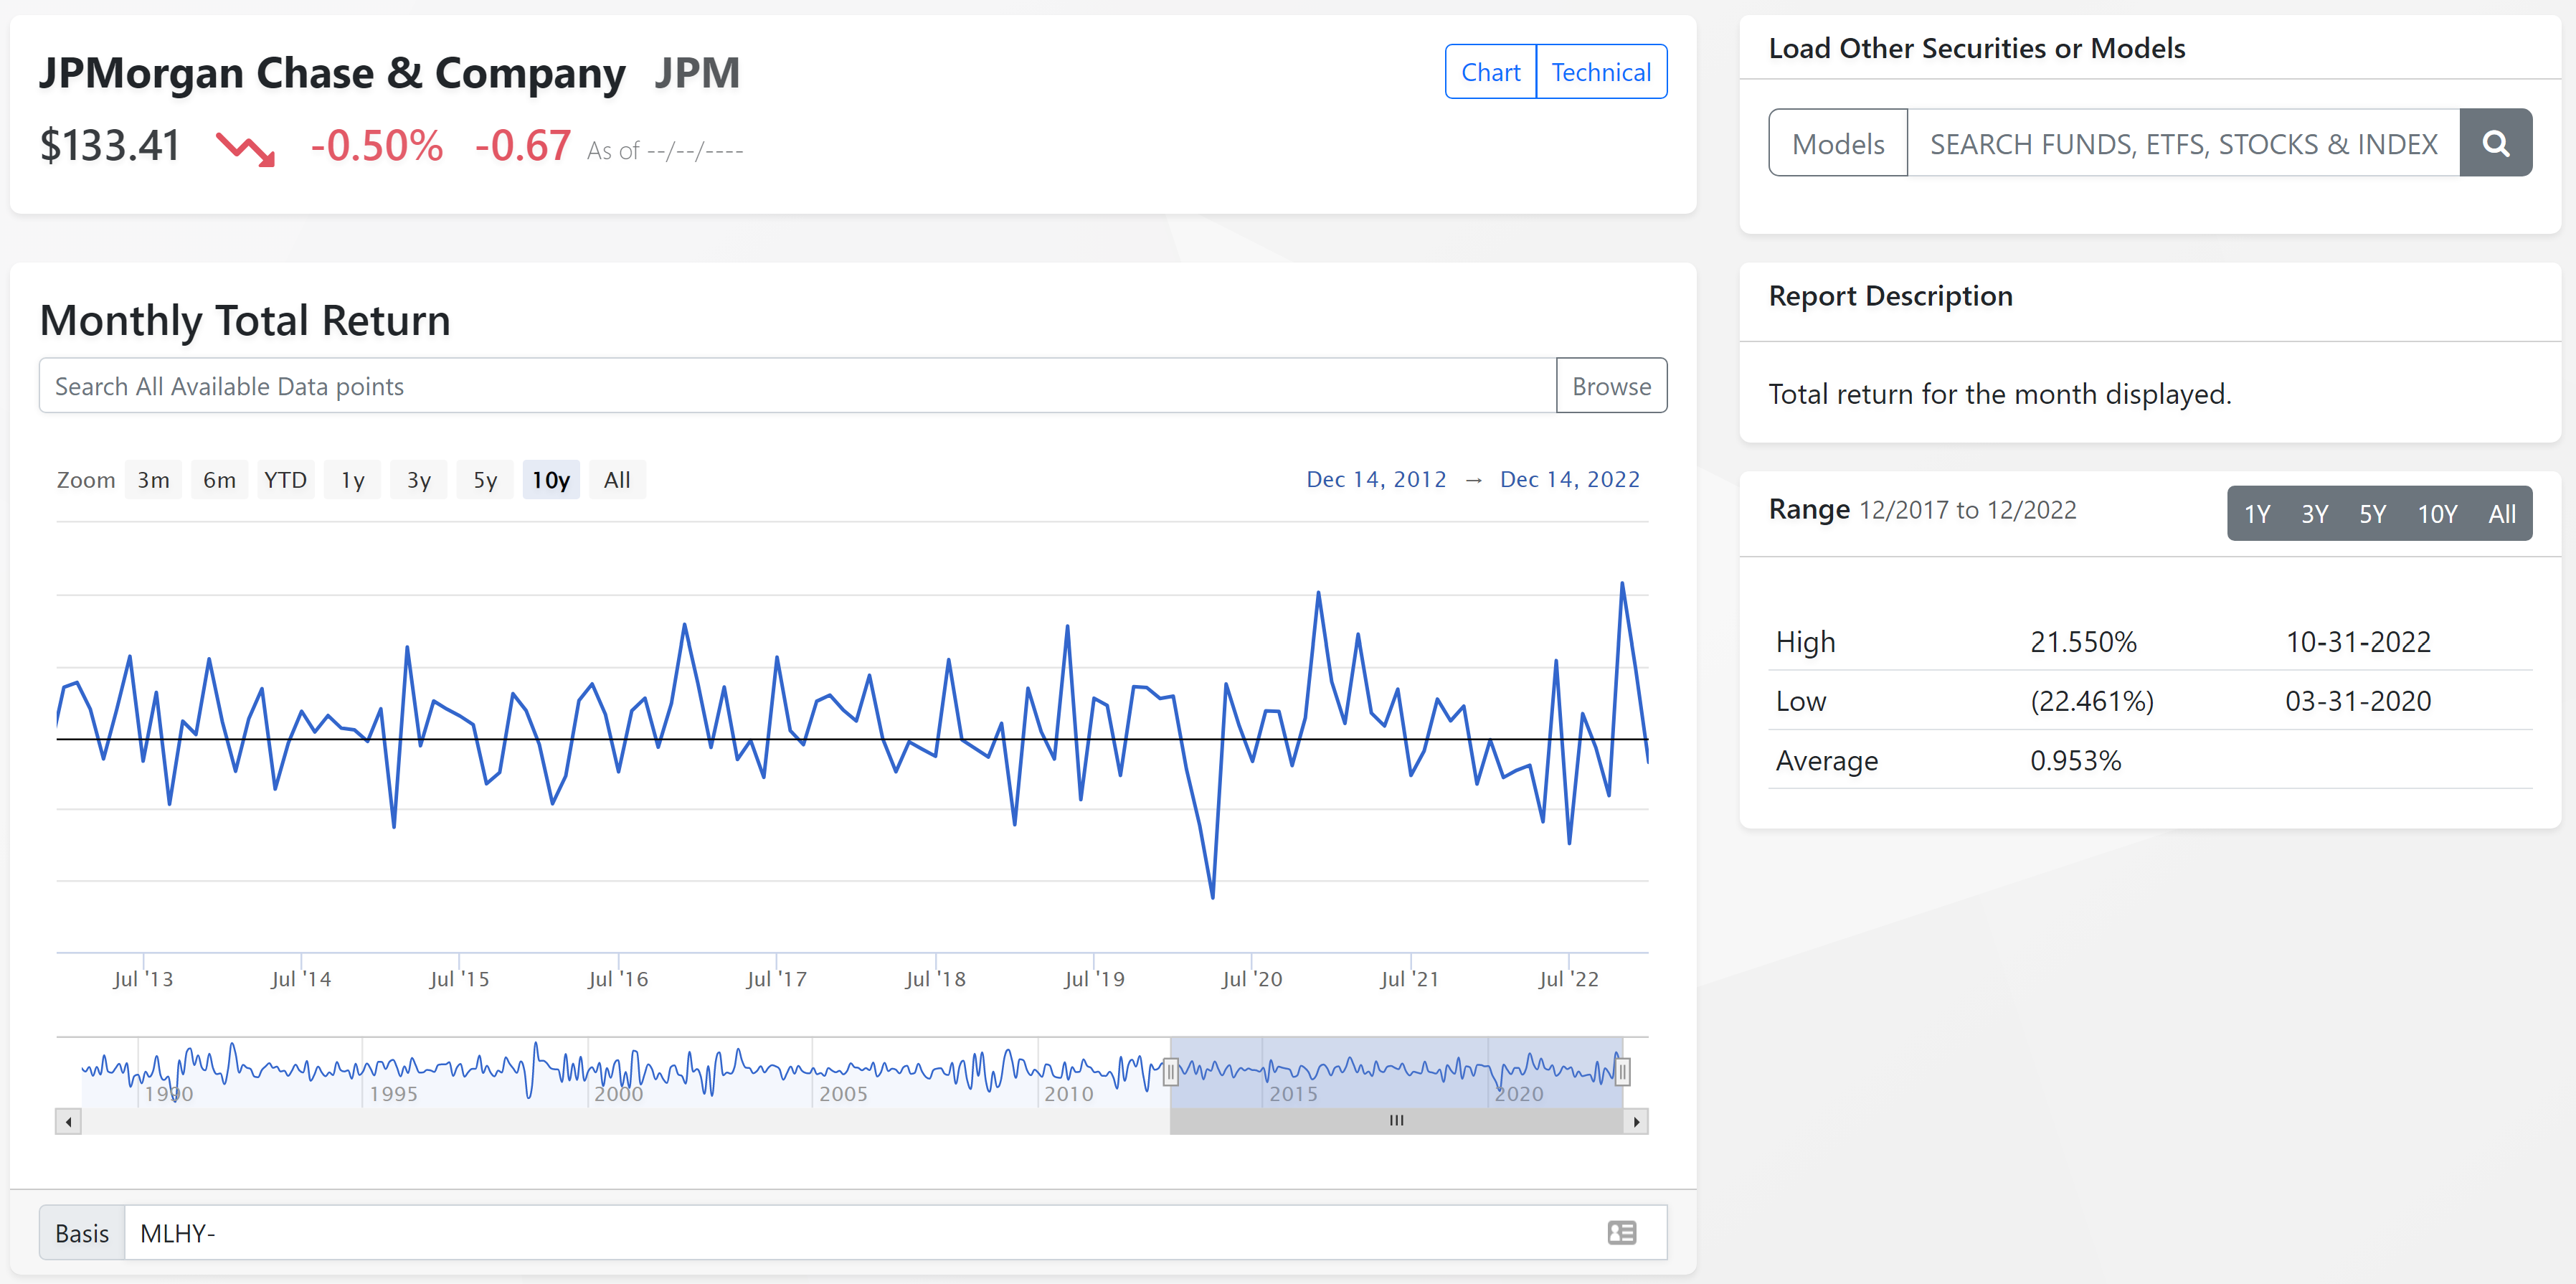Click the search funds, ETFs, stocks field

[x=2183, y=143]
